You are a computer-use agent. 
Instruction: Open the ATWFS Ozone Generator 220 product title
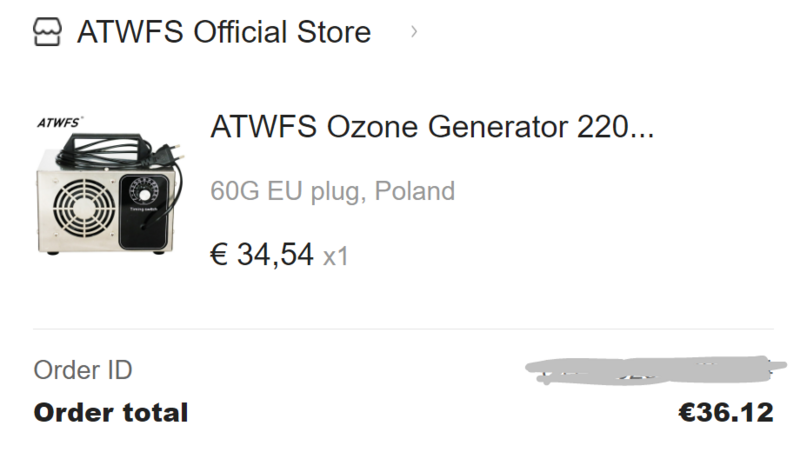pyautogui.click(x=432, y=127)
